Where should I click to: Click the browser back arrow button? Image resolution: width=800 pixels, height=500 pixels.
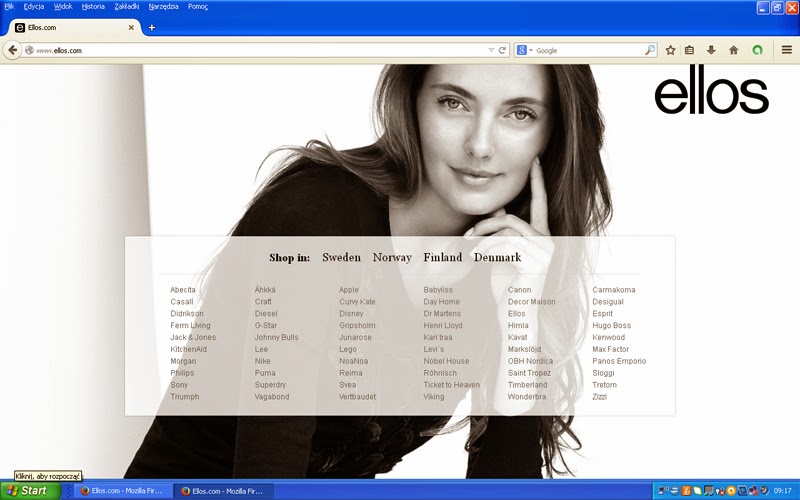tap(13, 50)
